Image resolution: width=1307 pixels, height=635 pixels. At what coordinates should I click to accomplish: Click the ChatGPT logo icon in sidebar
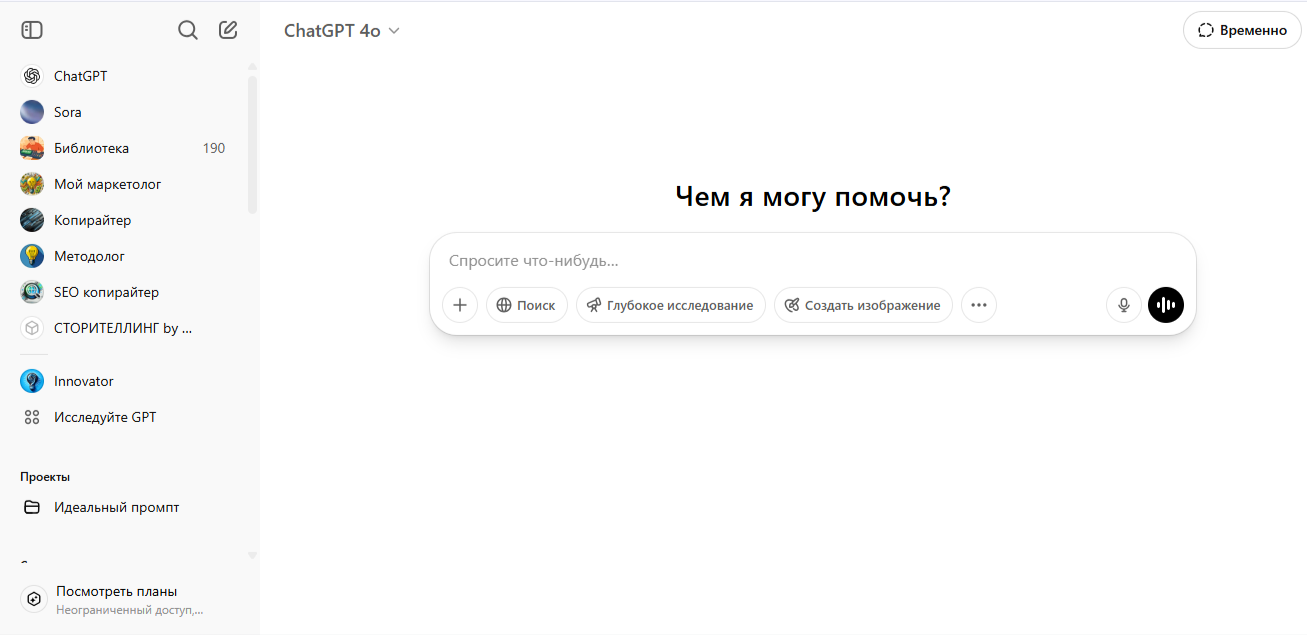[x=32, y=76]
